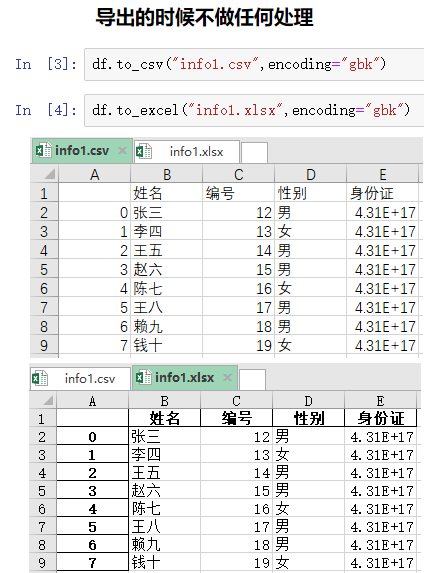Select row 6 header in the lower sheet
The width and height of the screenshot is (435, 573).
42,509
